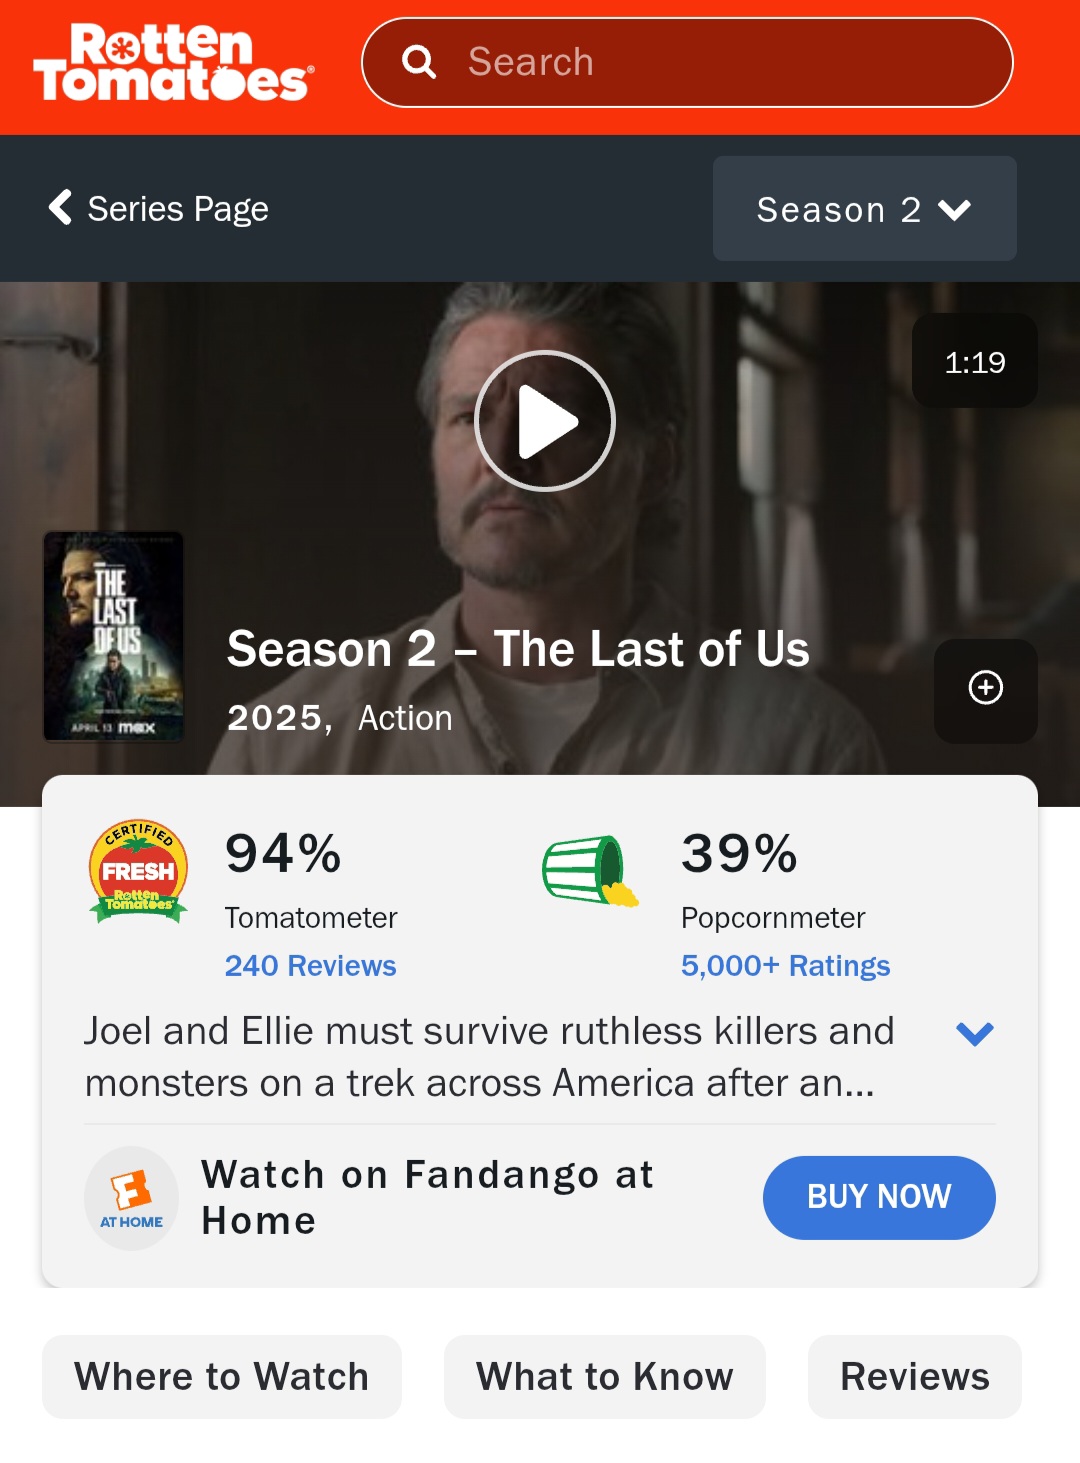The image size is (1080, 1463).
Task: Click the 39% Popcornmeter score
Action: (x=739, y=853)
